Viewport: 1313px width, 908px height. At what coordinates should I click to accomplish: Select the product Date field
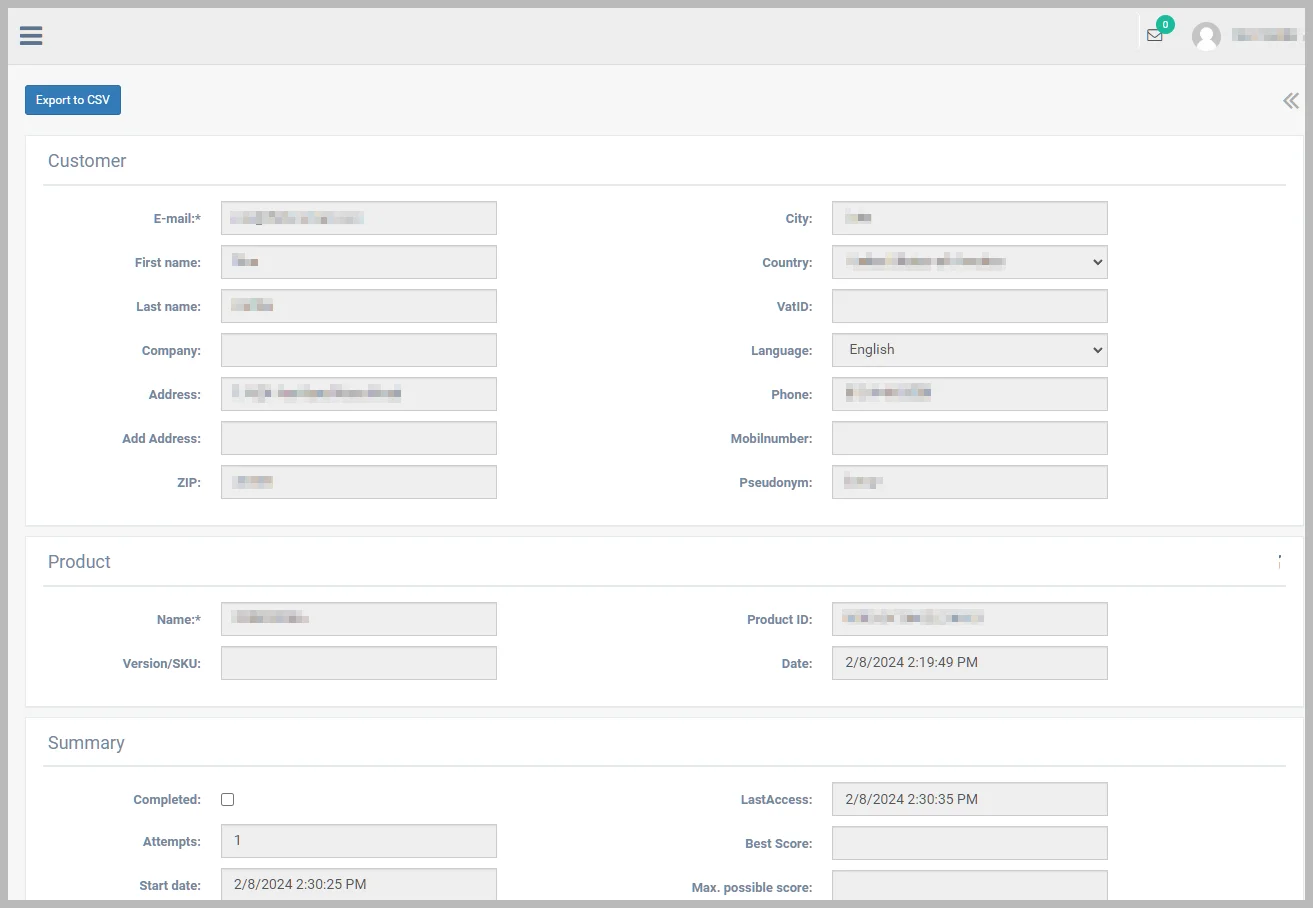(x=969, y=663)
